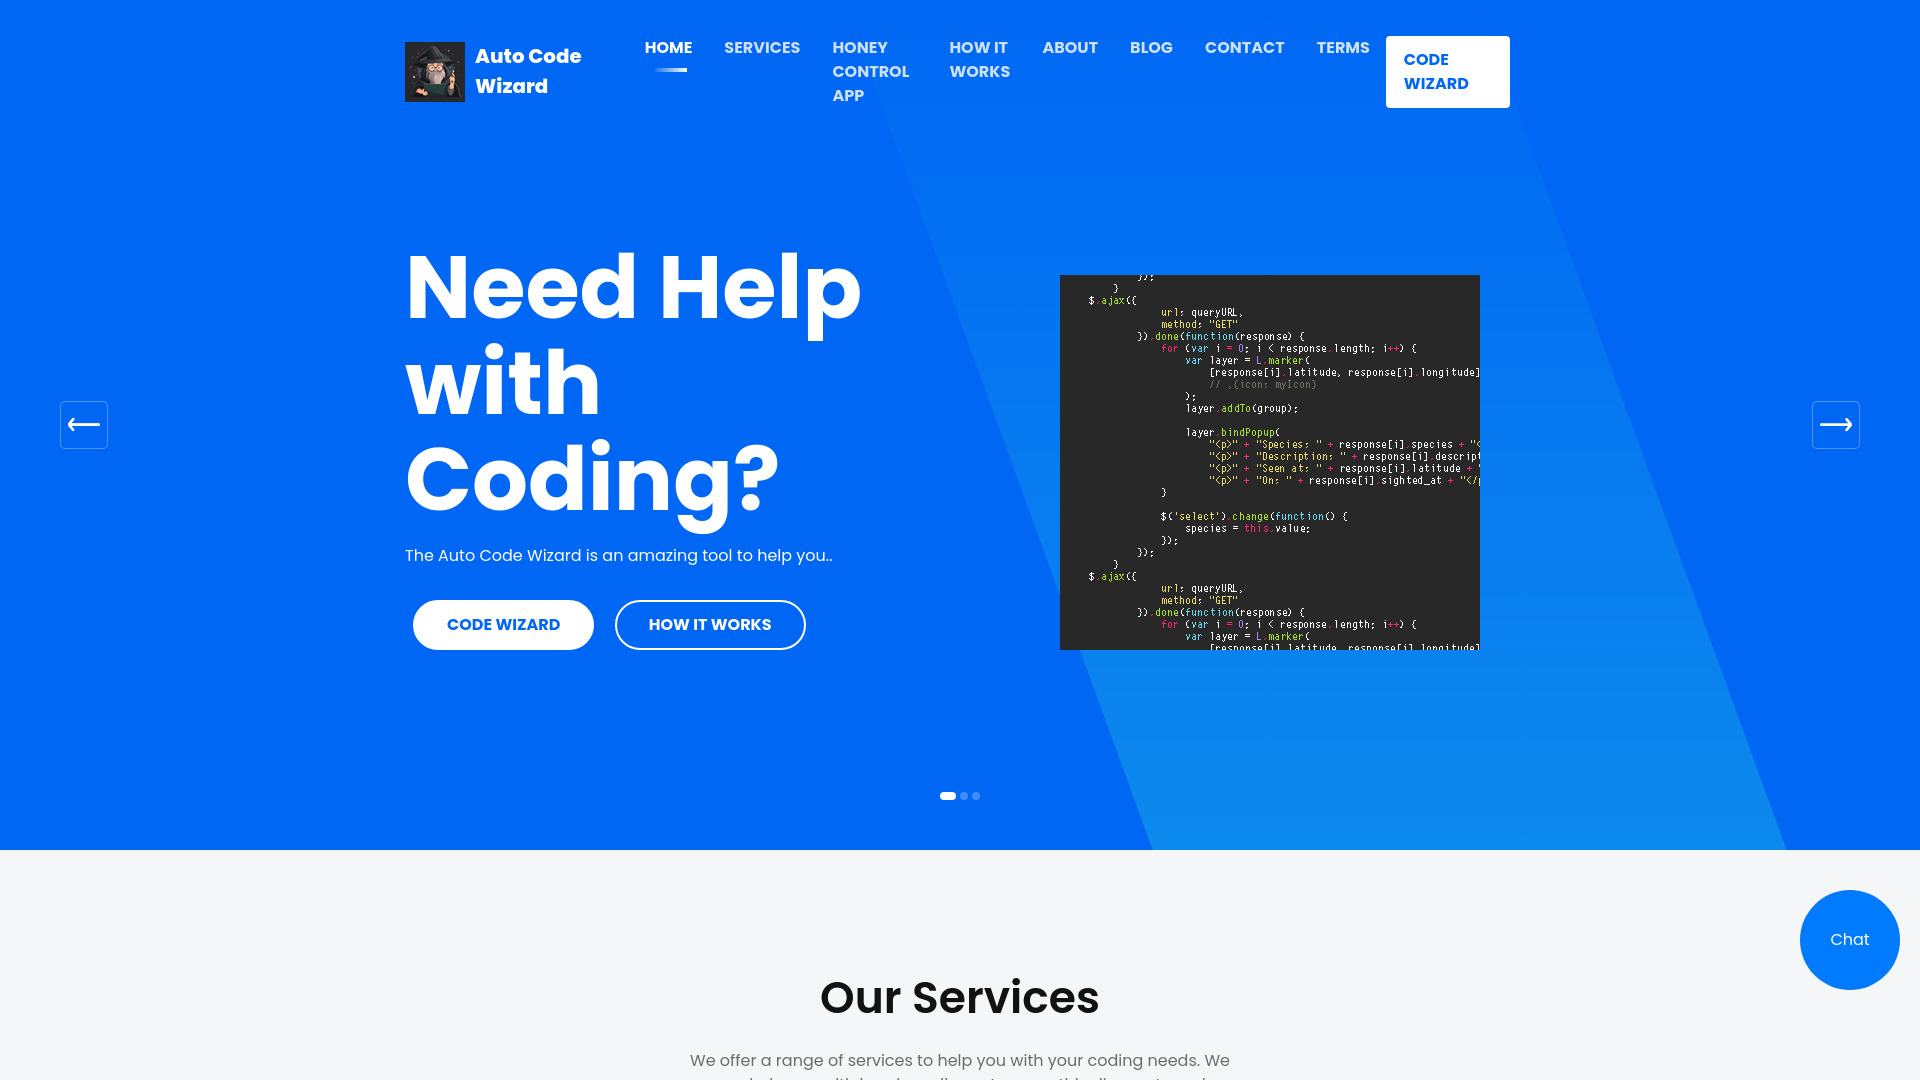Click the CODE WIZARD button in navbar
The height and width of the screenshot is (1080, 1920).
pyautogui.click(x=1447, y=71)
